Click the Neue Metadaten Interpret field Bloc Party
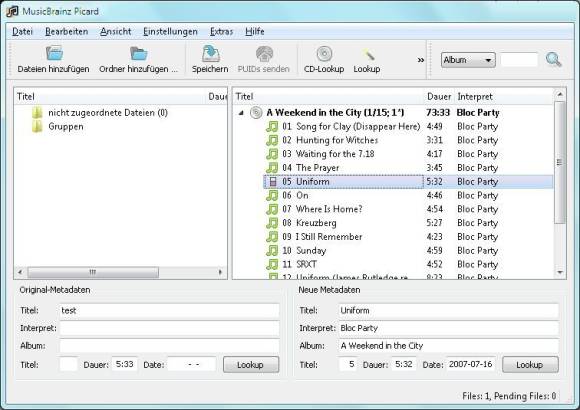Viewport: 580px width, 410px height. click(x=449, y=328)
